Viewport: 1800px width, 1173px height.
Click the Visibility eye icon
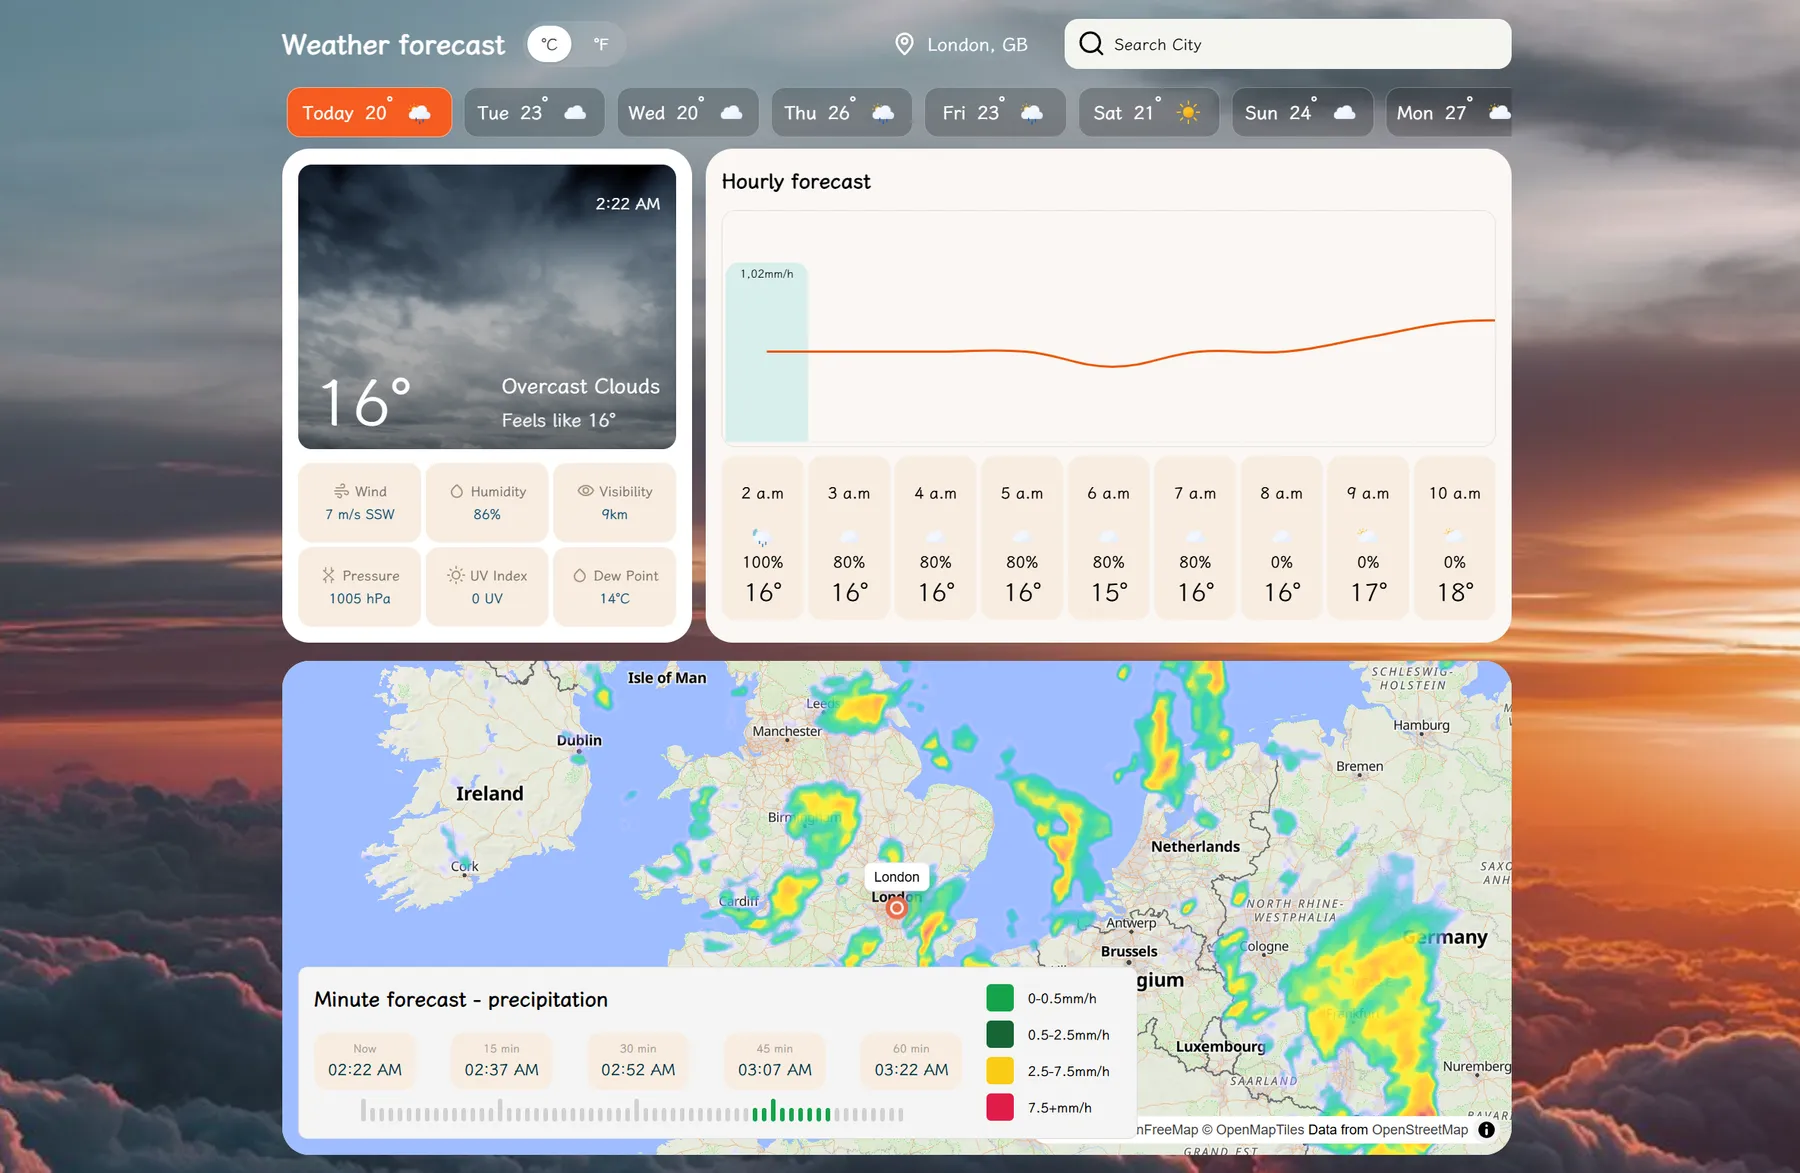(x=586, y=491)
